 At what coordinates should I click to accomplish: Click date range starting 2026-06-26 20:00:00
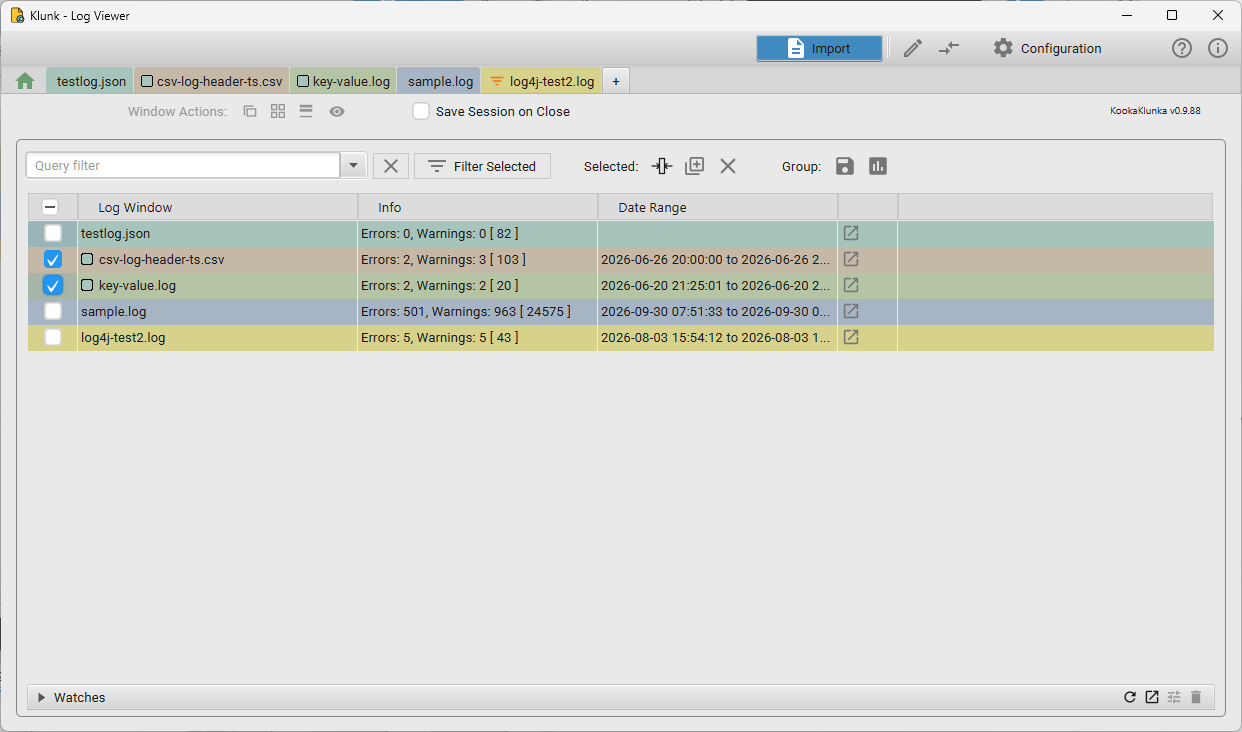tap(716, 259)
